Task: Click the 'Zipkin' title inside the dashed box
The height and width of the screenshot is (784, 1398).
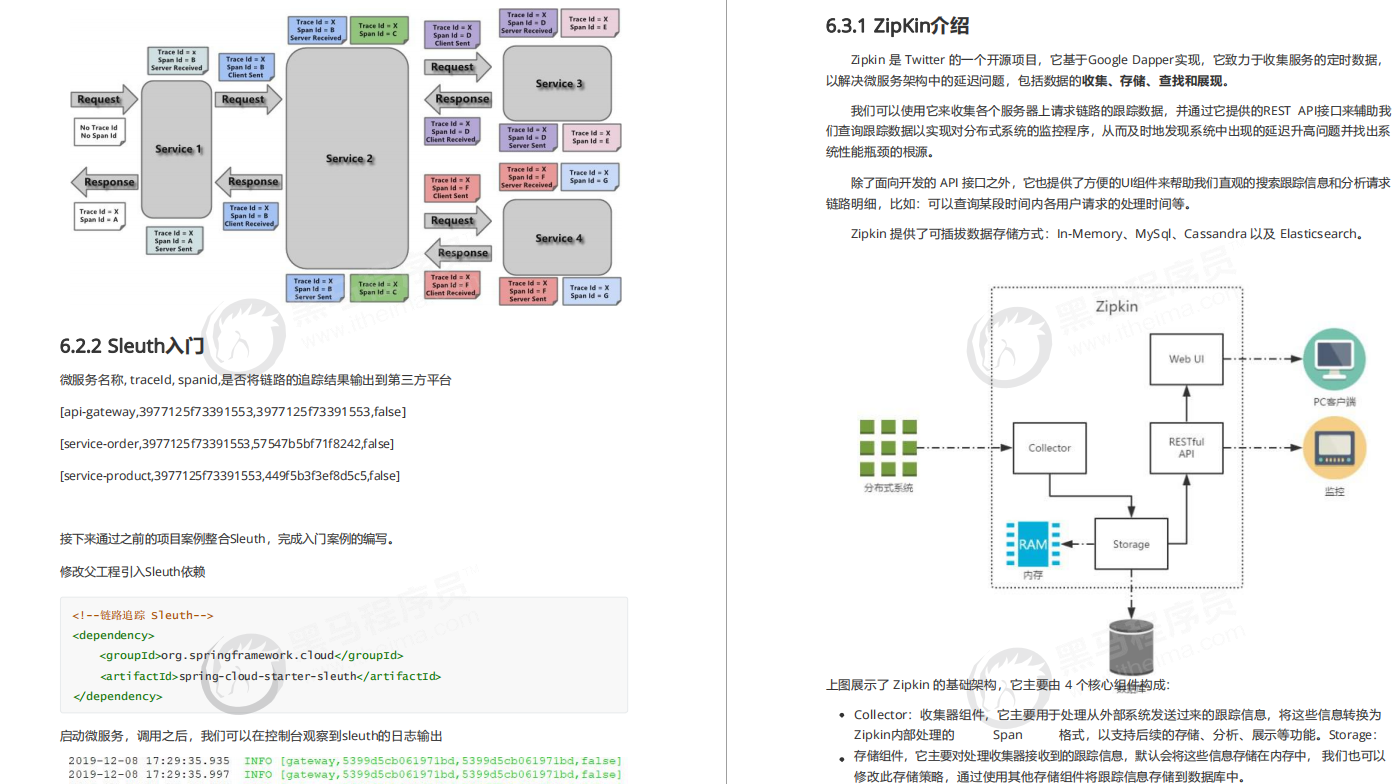Action: click(x=1116, y=306)
